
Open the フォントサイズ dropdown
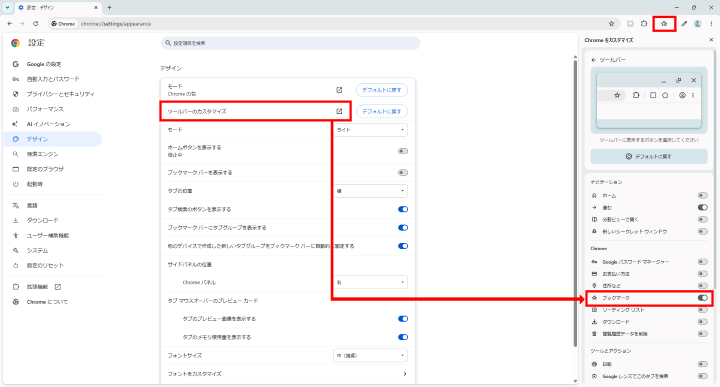click(x=370, y=355)
